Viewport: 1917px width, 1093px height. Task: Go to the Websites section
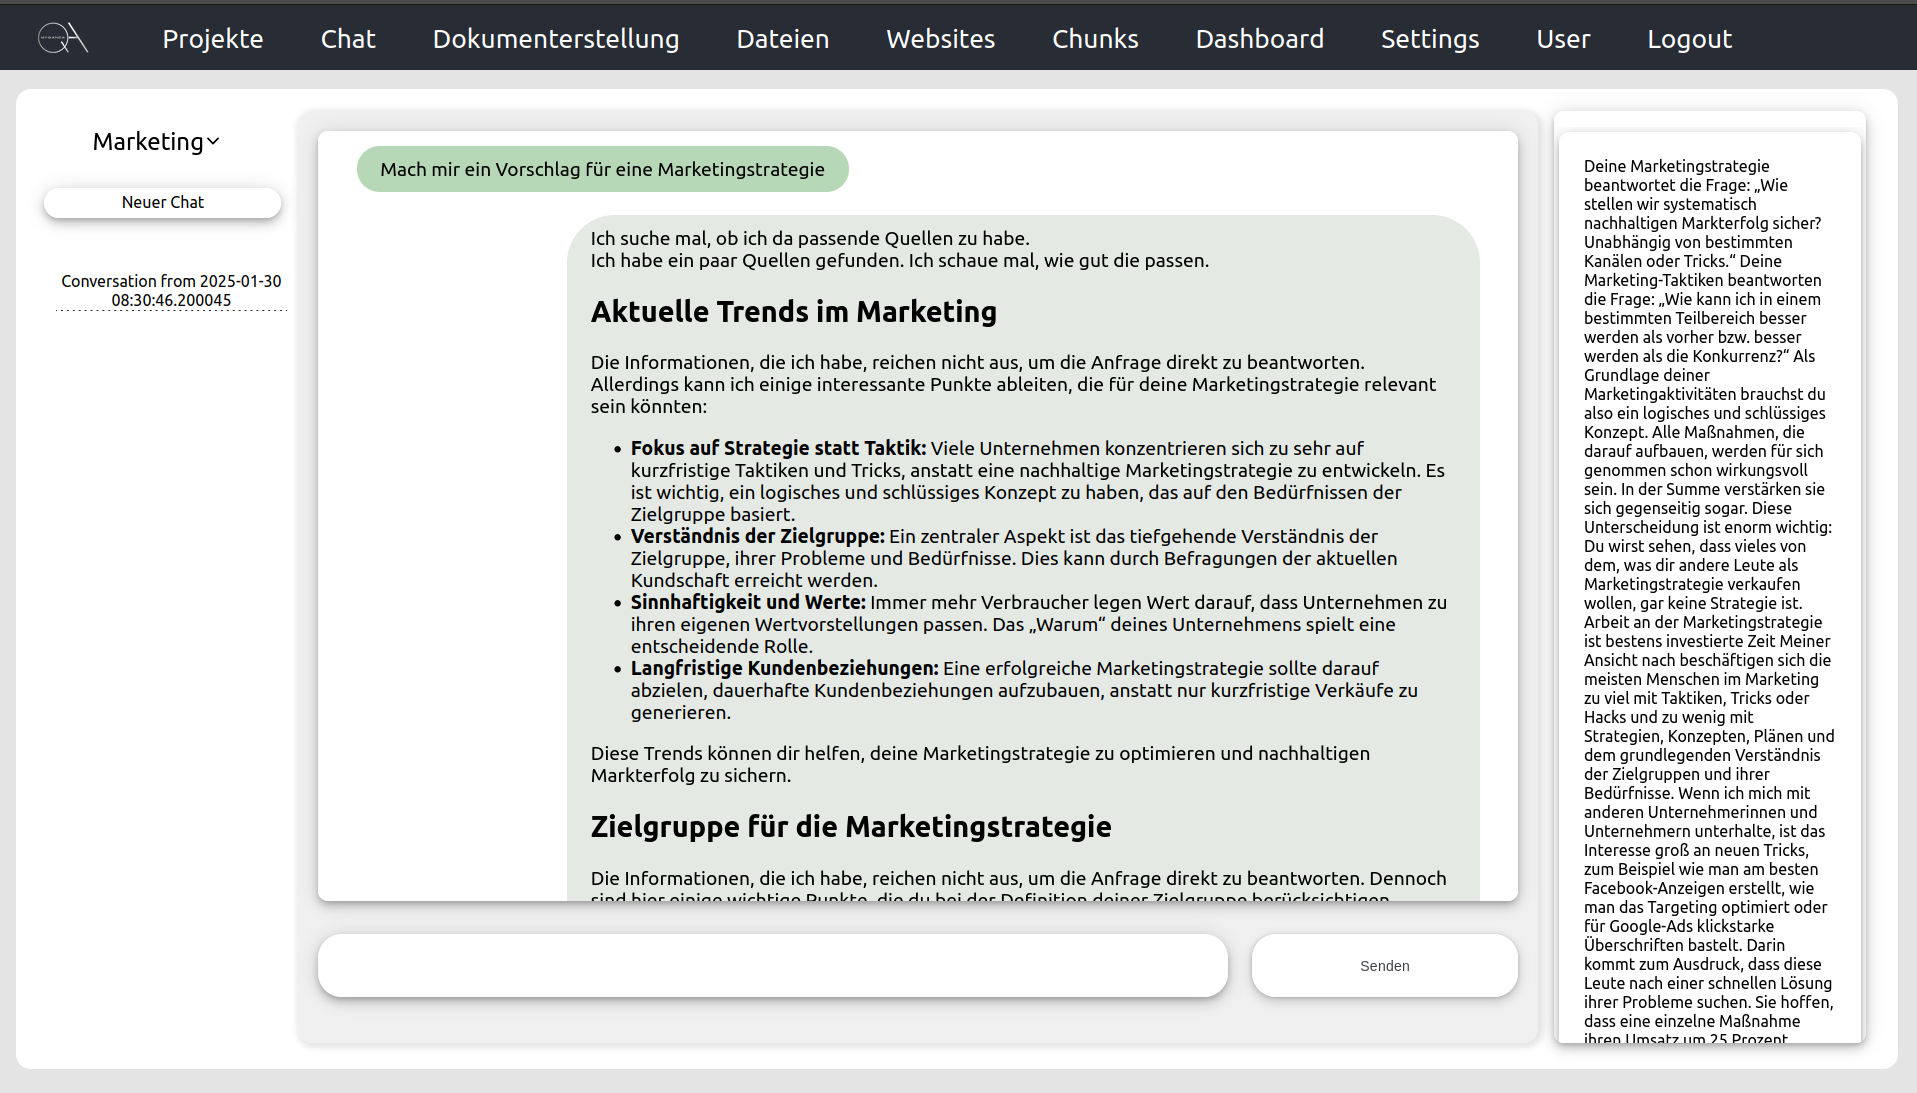coord(939,39)
